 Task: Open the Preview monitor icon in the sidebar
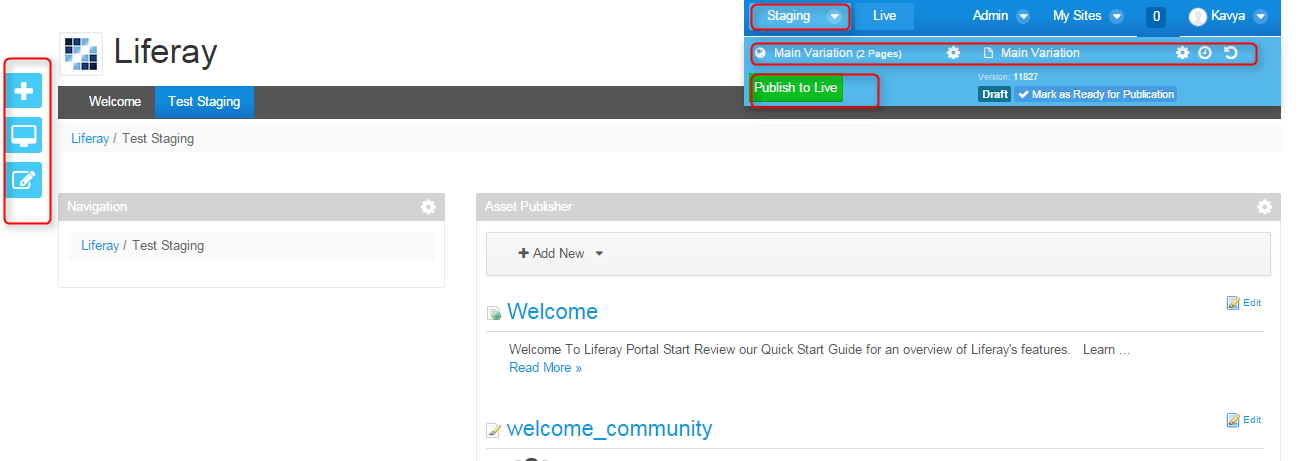[24, 135]
